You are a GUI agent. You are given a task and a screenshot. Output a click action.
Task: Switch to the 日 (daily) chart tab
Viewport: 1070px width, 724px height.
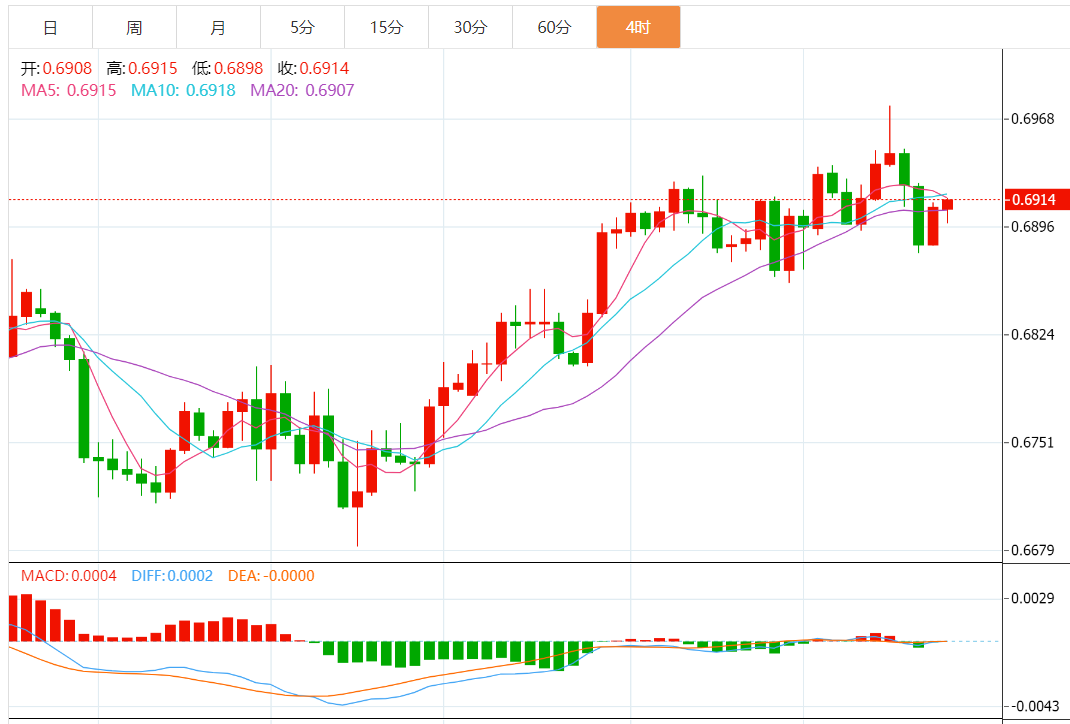click(50, 27)
